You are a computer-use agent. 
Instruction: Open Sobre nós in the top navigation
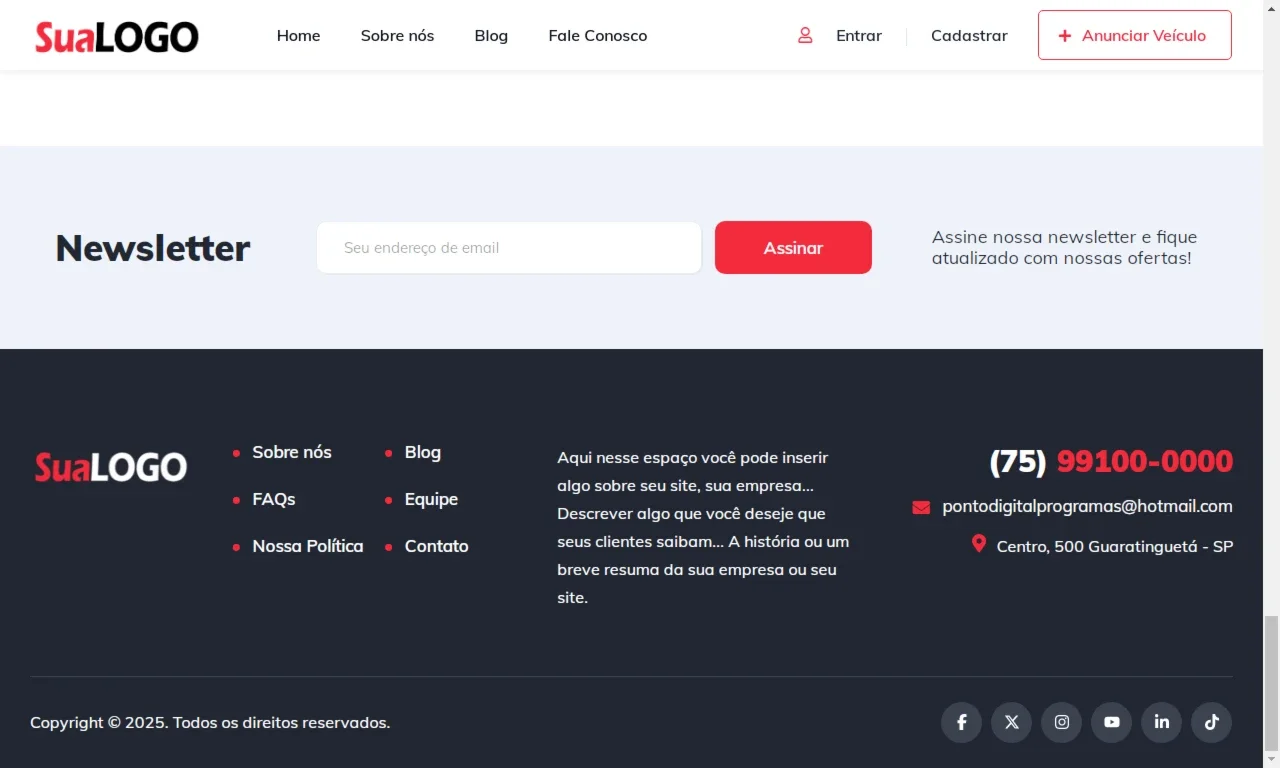(x=397, y=35)
